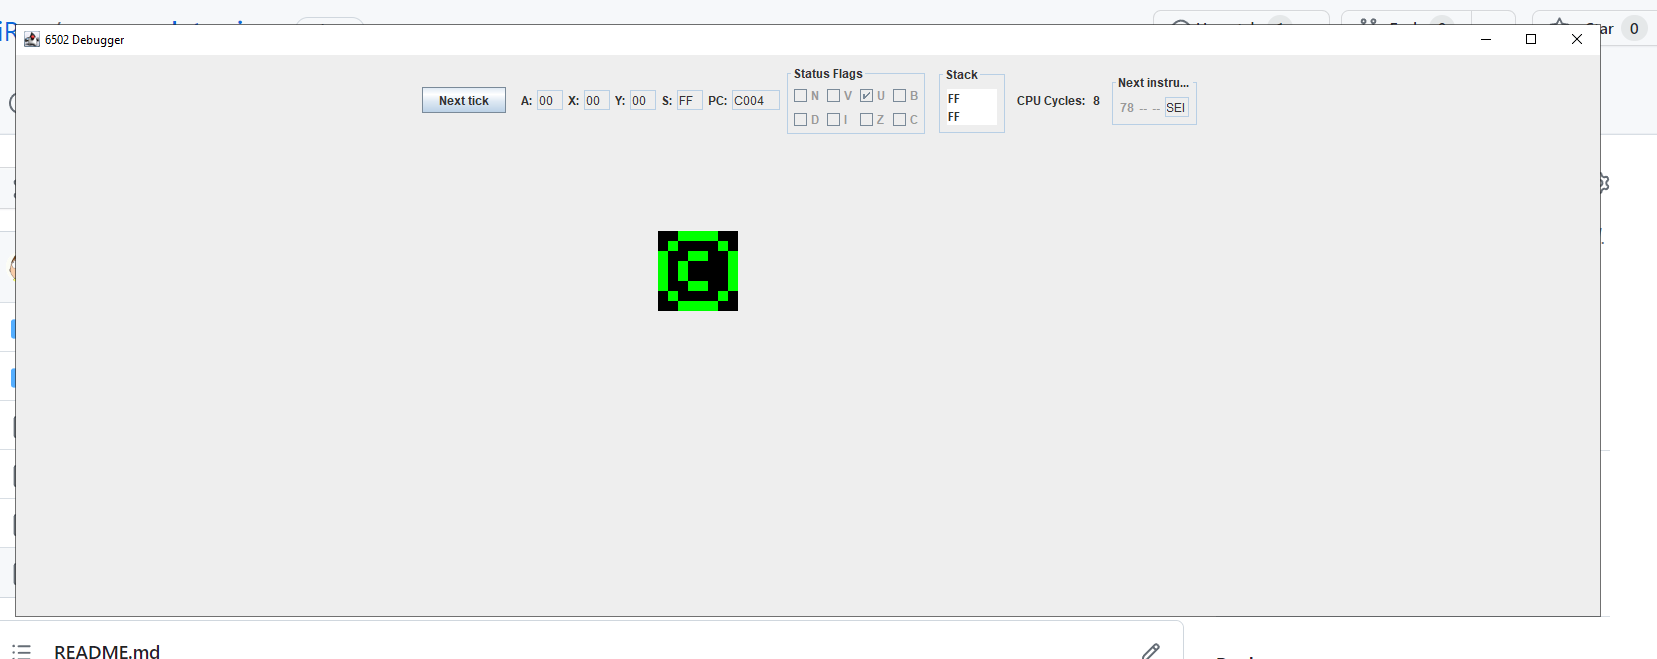Image resolution: width=1657 pixels, height=659 pixels.
Task: Click the 6502 Debugger window icon
Action: tap(32, 39)
